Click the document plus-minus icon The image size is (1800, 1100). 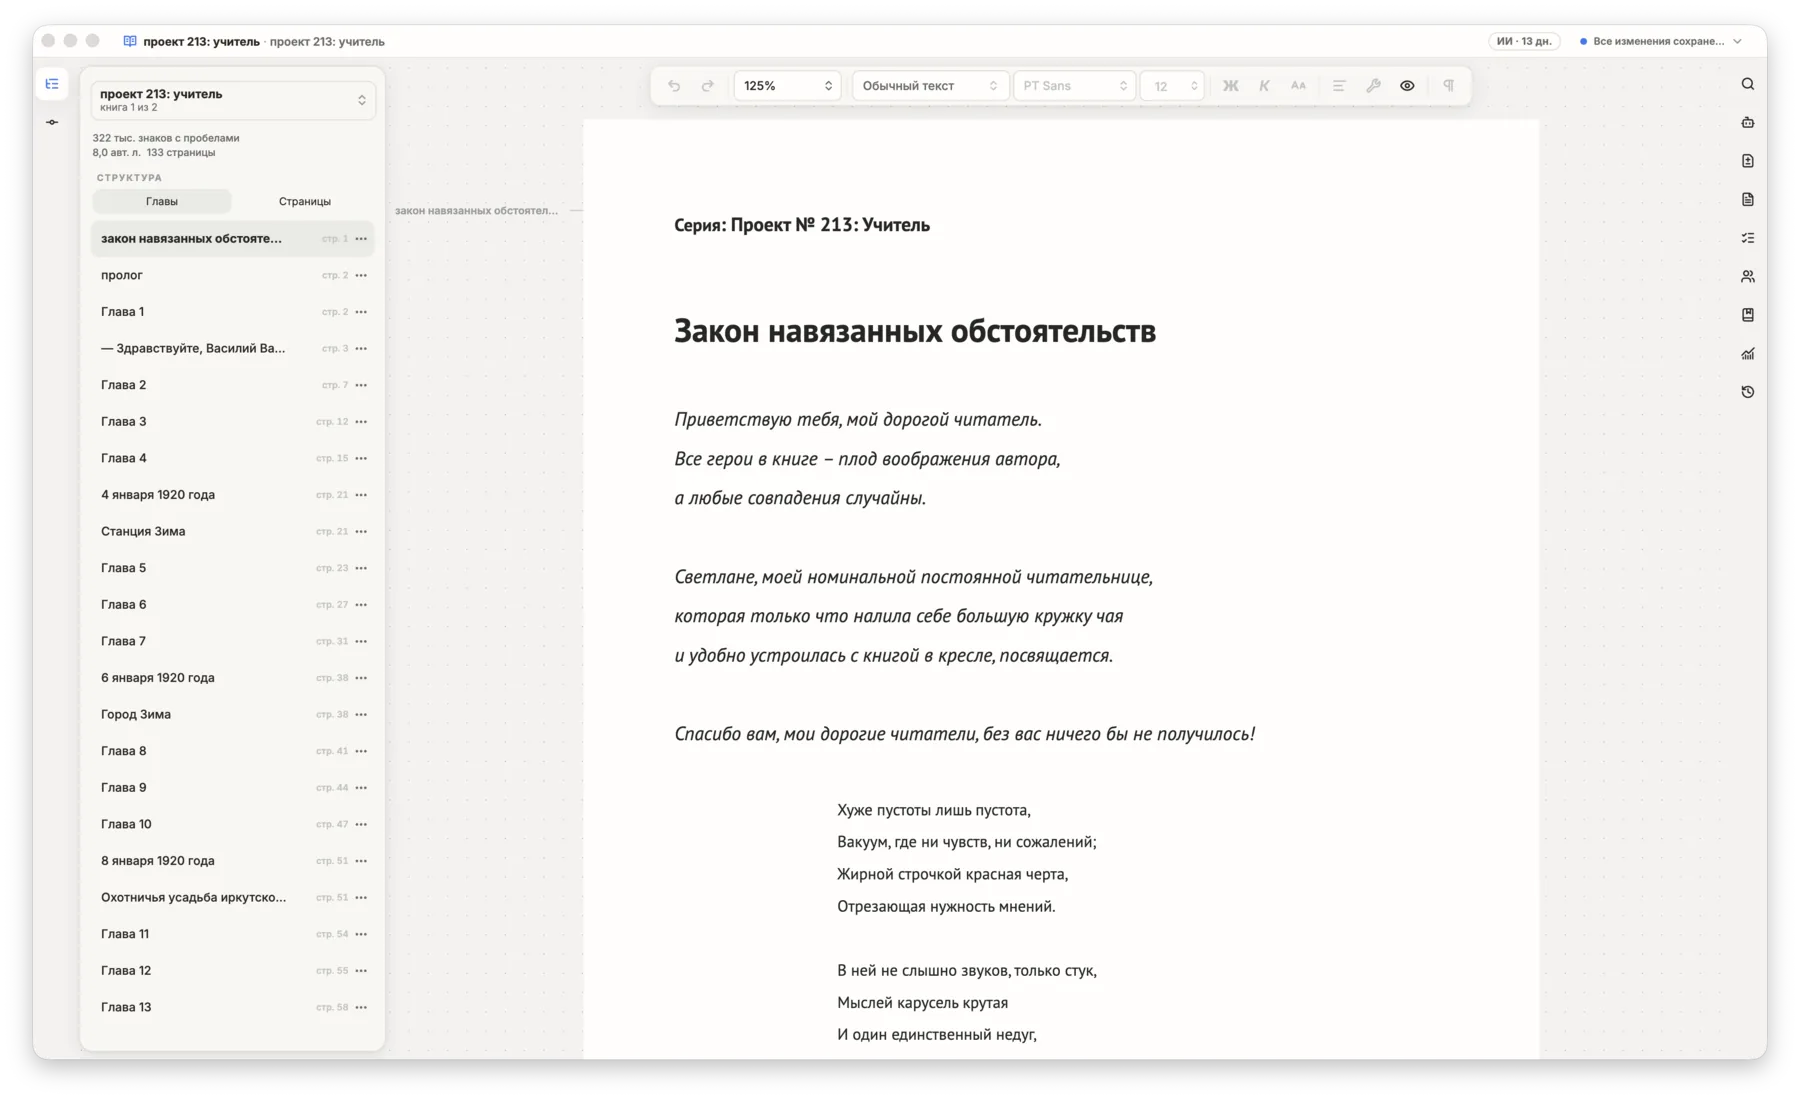click(1747, 161)
